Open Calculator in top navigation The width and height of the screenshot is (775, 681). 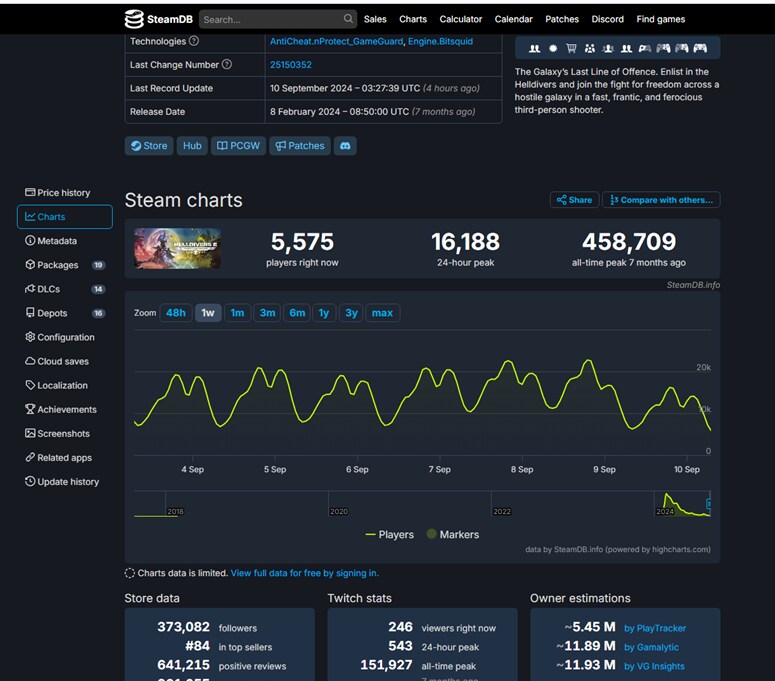(x=460, y=19)
